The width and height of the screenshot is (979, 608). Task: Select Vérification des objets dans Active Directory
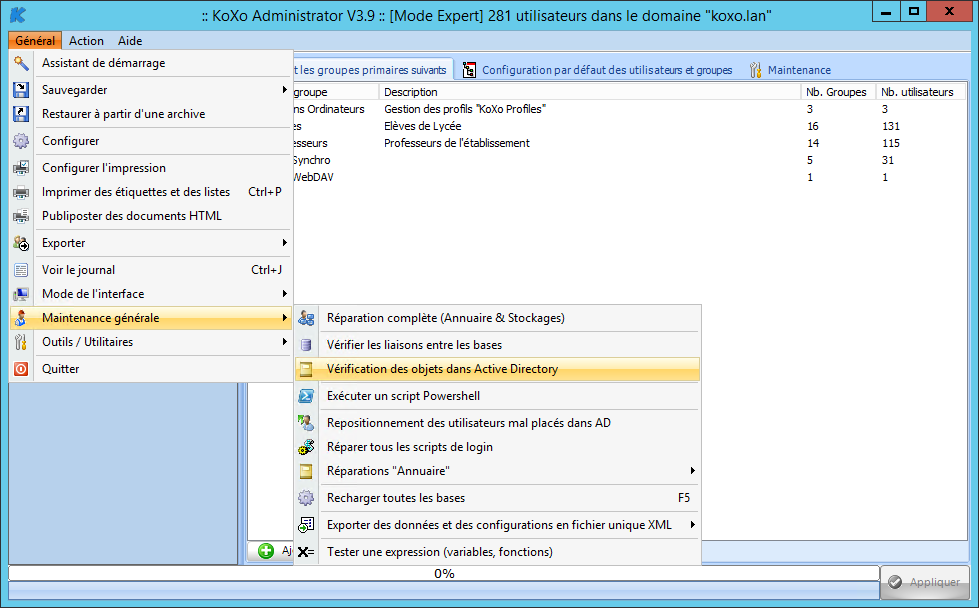click(497, 369)
